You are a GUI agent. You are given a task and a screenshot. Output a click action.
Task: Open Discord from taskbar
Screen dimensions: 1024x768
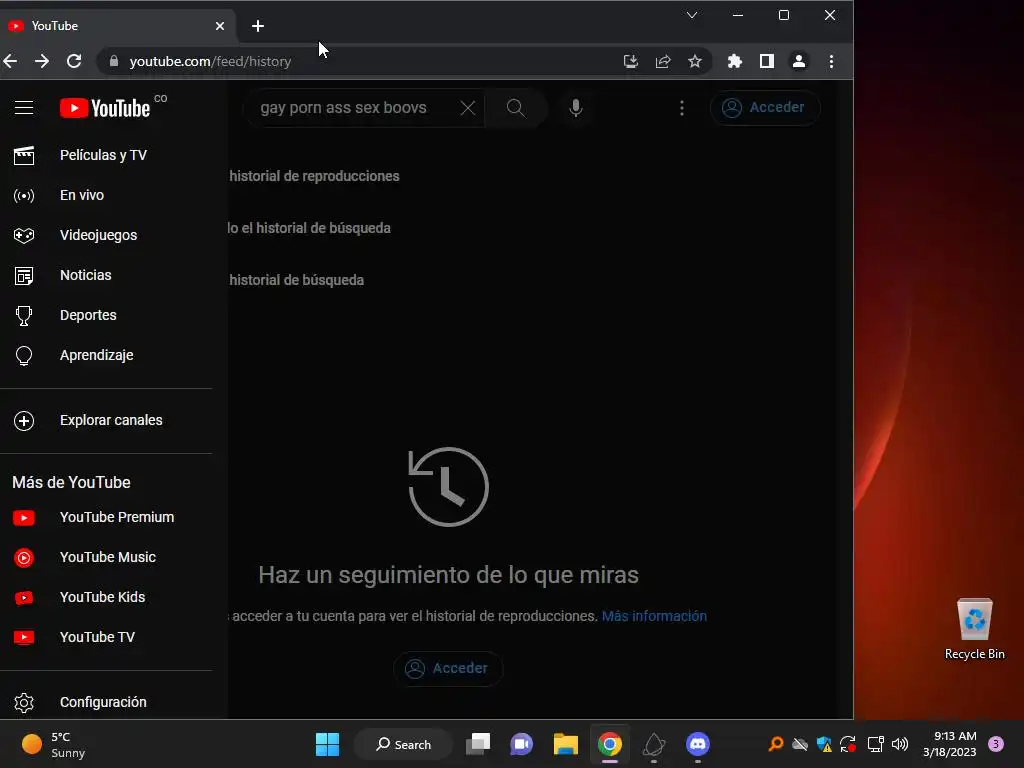click(x=697, y=744)
